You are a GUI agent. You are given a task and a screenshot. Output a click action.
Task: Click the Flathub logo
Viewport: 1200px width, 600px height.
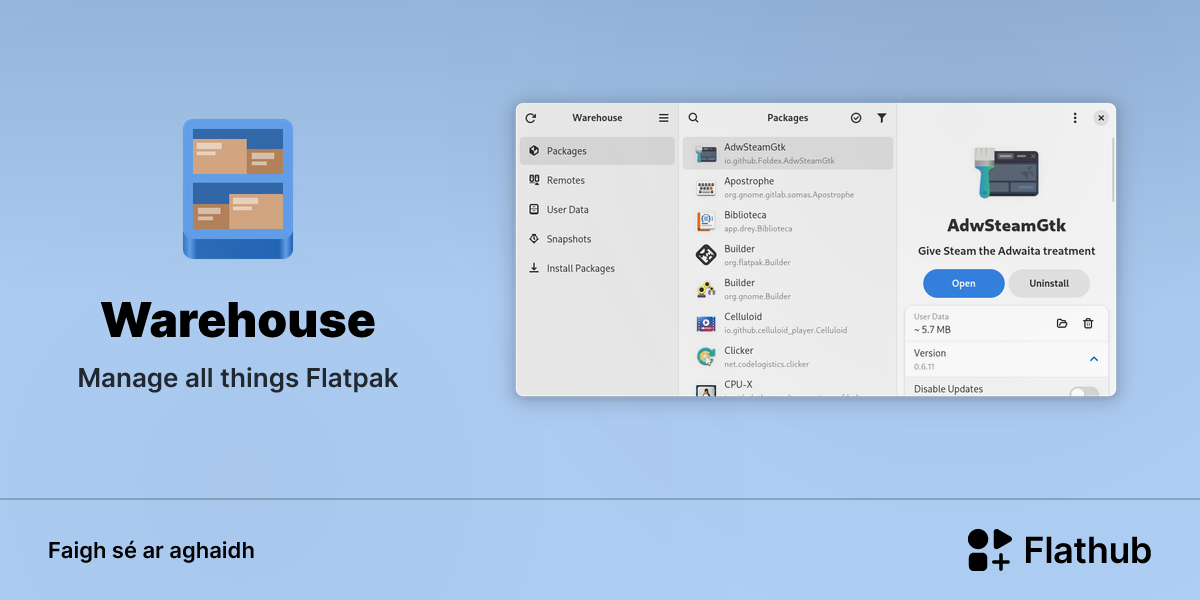click(1059, 550)
